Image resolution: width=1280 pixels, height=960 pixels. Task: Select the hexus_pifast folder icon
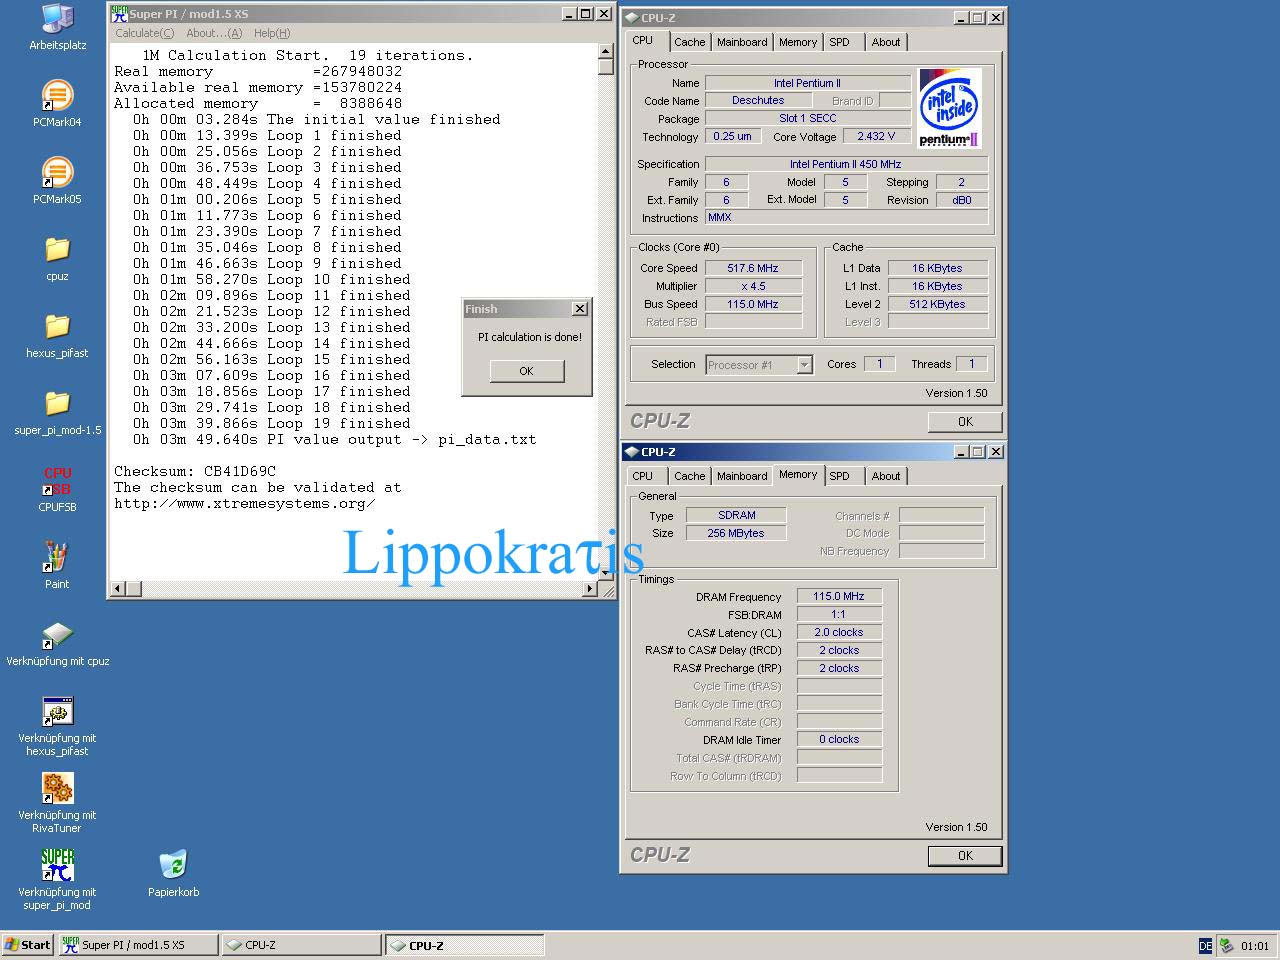(x=57, y=335)
